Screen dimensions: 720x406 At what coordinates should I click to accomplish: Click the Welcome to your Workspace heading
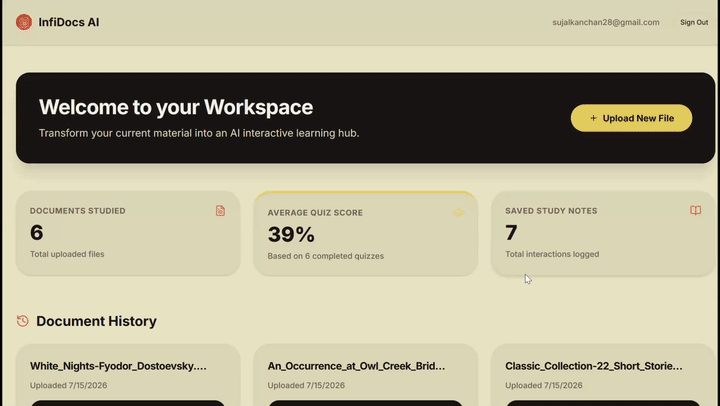click(176, 107)
